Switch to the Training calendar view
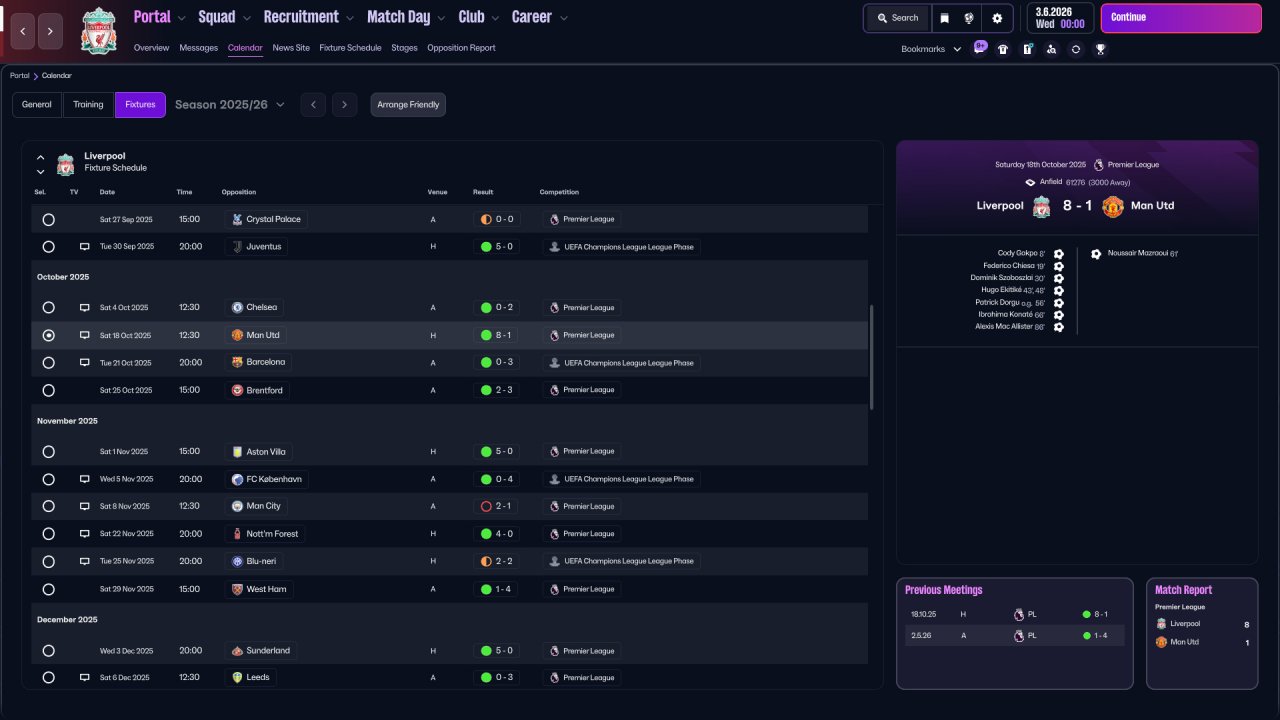The image size is (1280, 720). click(x=88, y=105)
